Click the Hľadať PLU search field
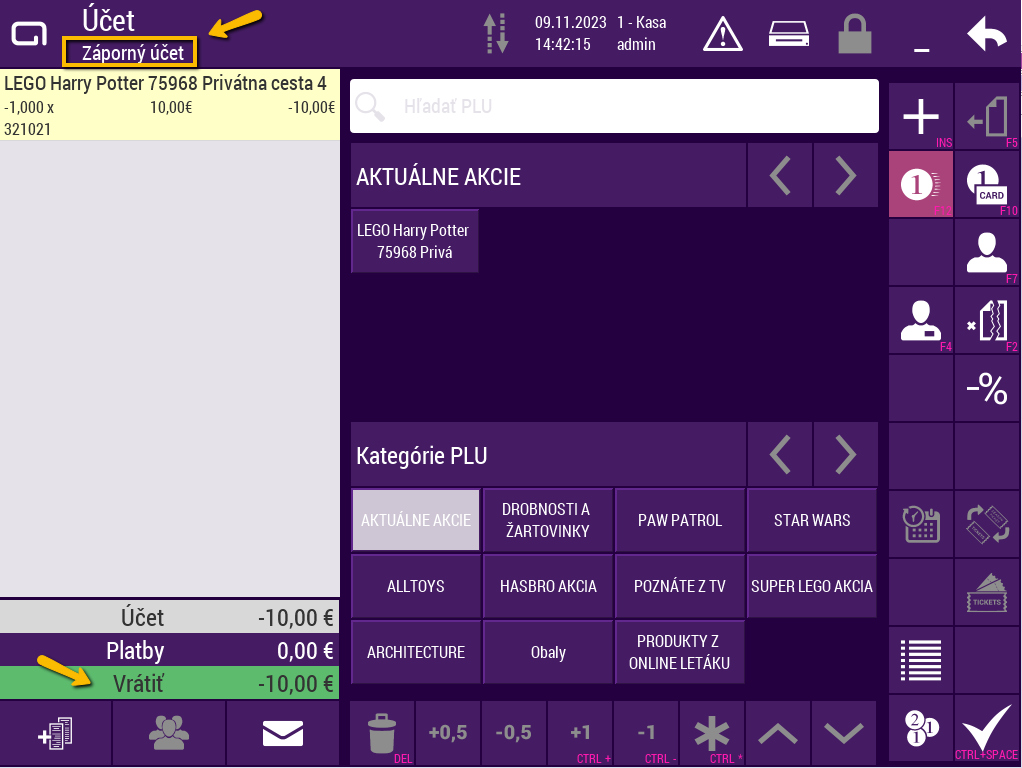The image size is (1022, 768). pyautogui.click(x=614, y=106)
